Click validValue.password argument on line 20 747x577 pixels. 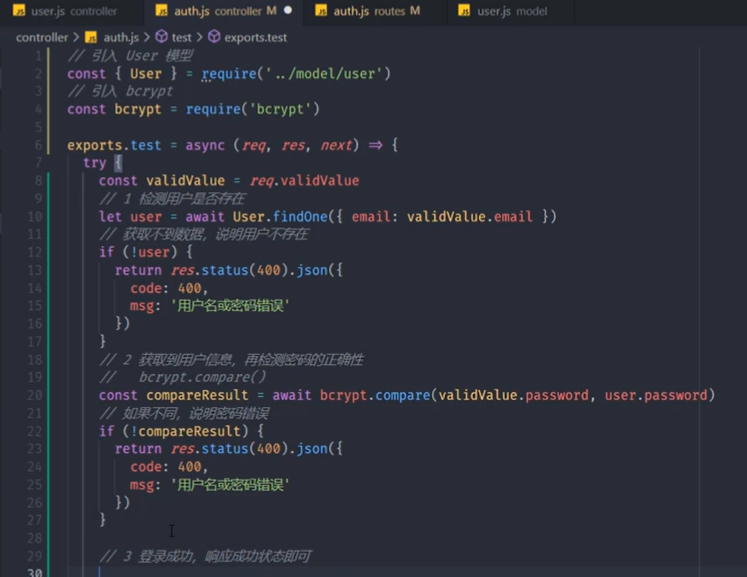click(513, 395)
